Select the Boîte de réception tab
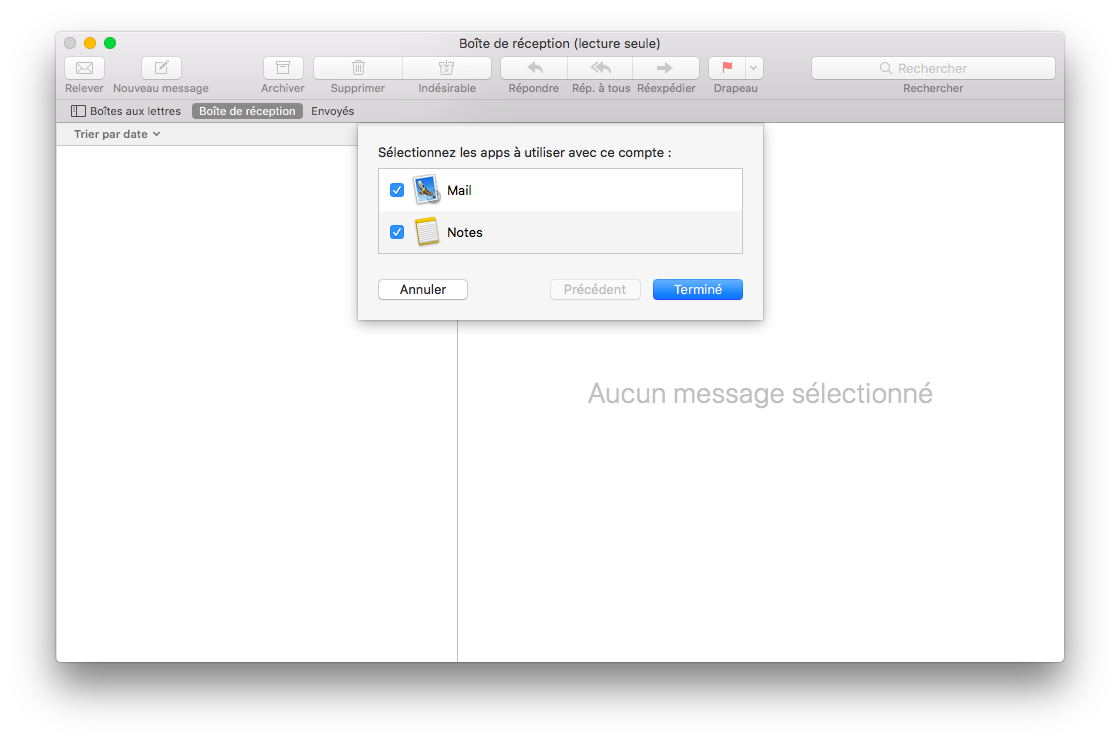The image size is (1120, 742). click(247, 111)
